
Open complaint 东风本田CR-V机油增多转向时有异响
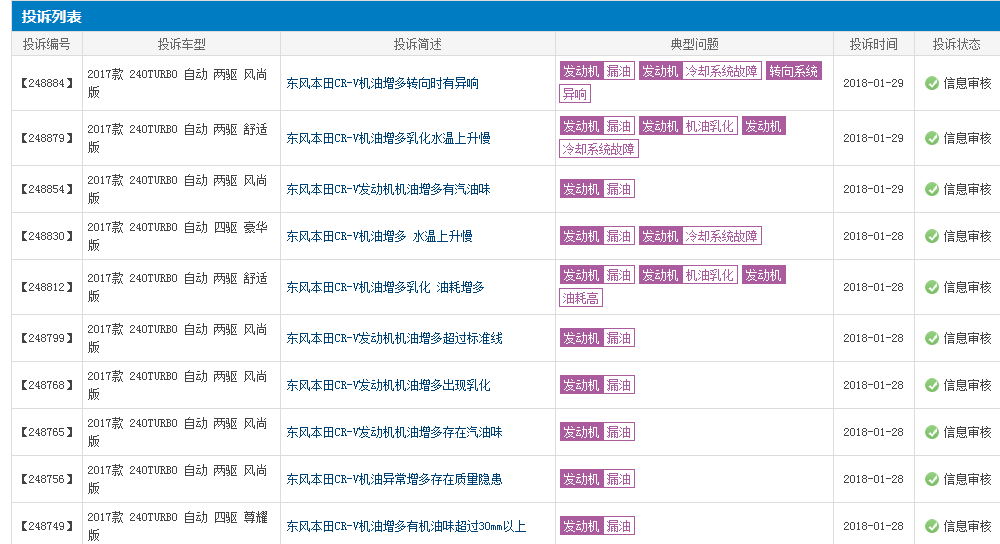[382, 84]
